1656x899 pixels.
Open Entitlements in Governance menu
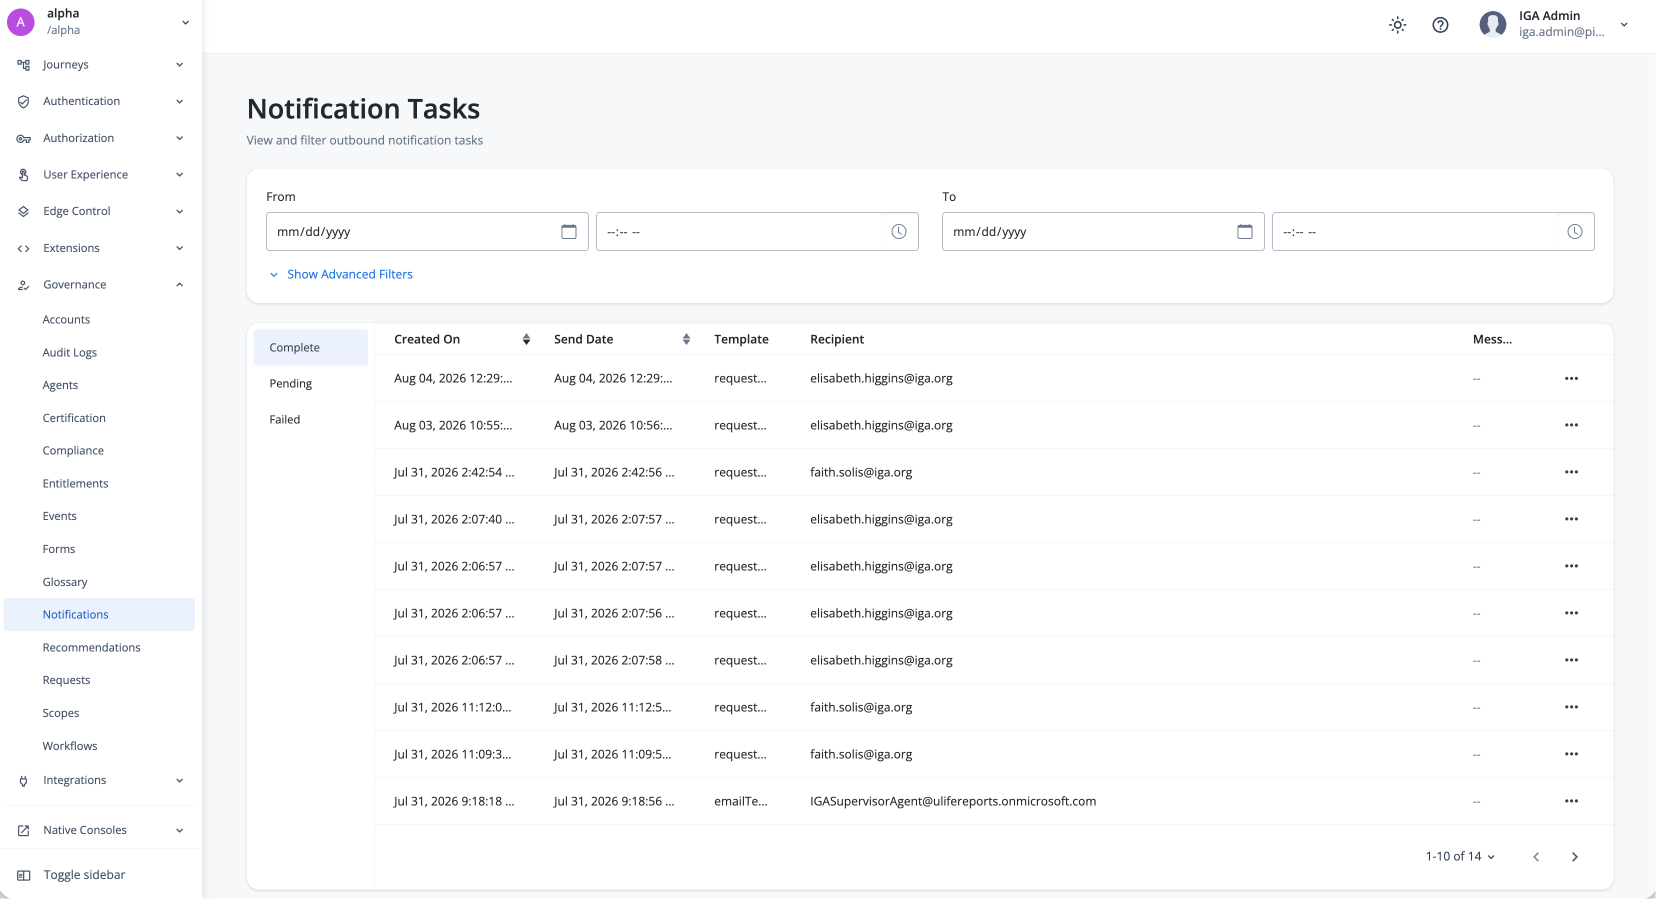coord(75,484)
